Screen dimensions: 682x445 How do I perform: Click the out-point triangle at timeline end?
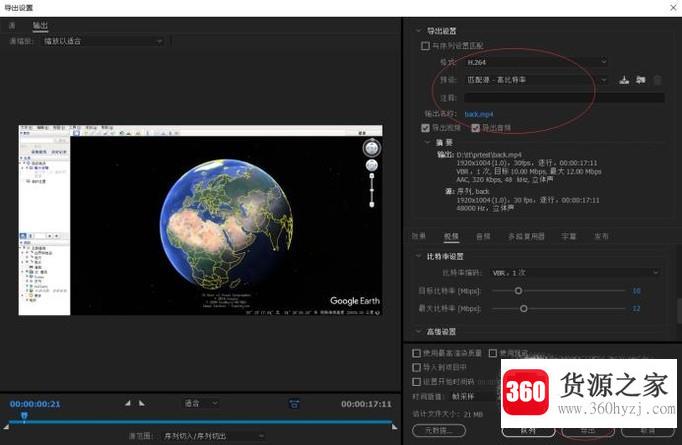pos(394,427)
